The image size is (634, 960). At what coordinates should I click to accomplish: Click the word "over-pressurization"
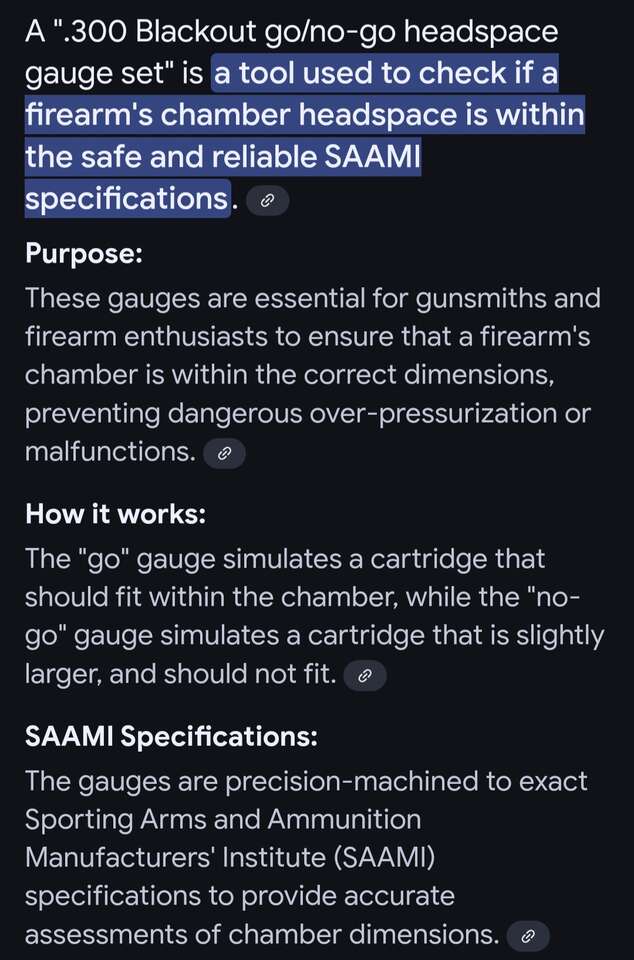point(464,413)
